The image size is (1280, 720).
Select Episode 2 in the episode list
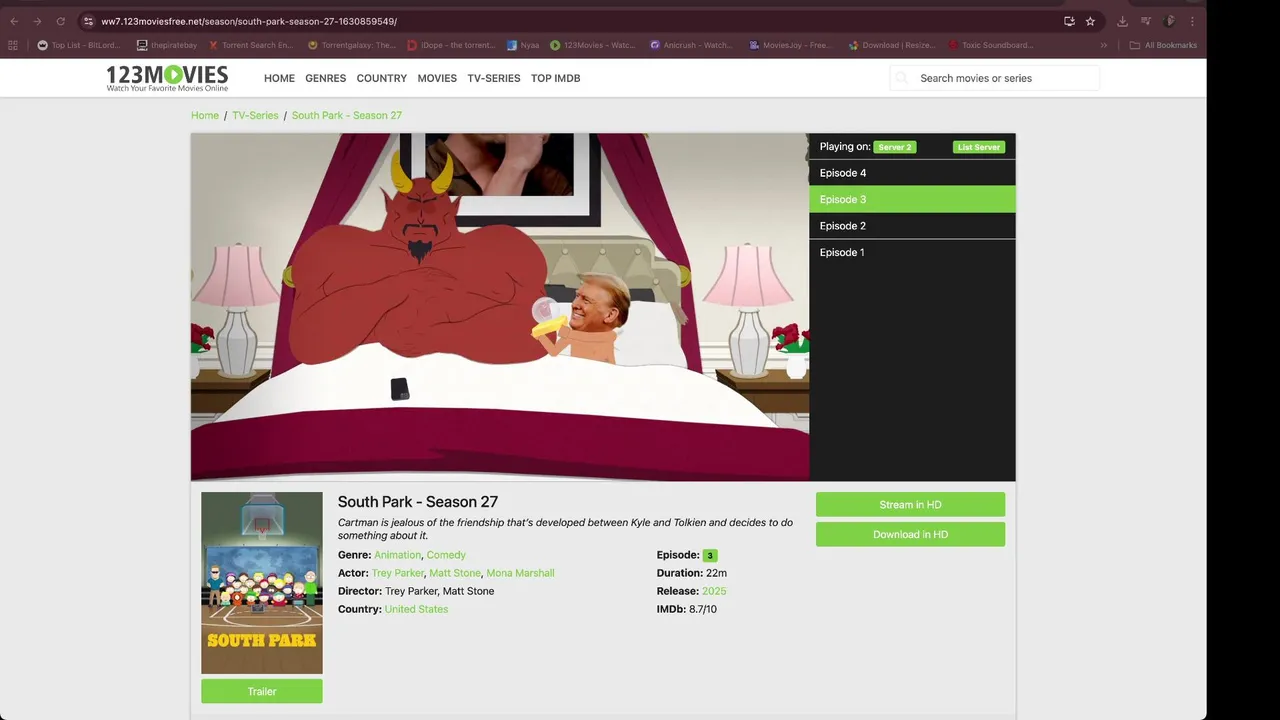(912, 226)
